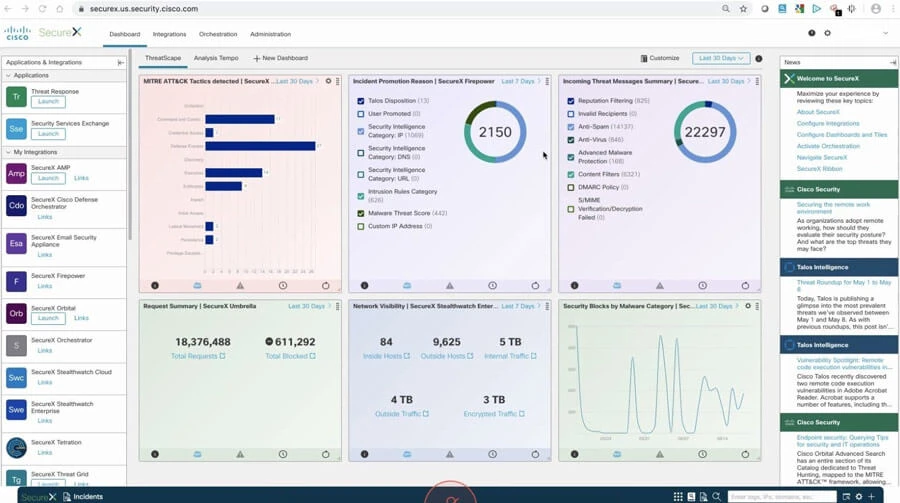Toggle Security Intelligence Category: IP checkbox
Viewport: 900px width, 503px height.
pyautogui.click(x=360, y=131)
